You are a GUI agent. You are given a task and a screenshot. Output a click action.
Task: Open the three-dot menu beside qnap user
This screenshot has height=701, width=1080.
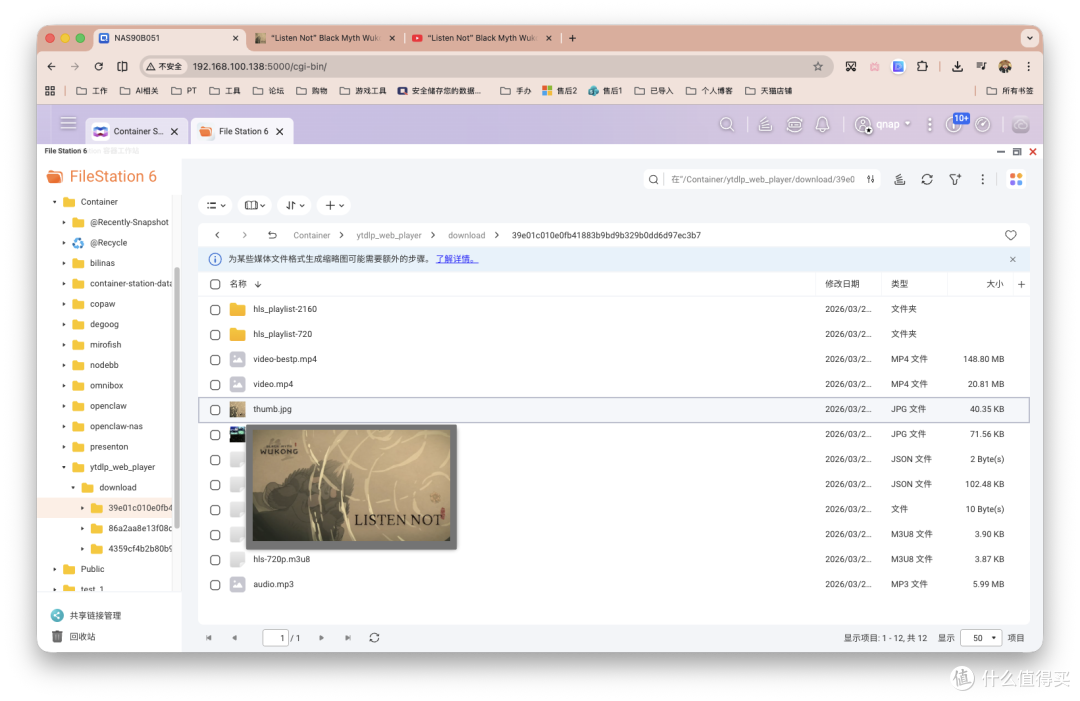pos(930,125)
